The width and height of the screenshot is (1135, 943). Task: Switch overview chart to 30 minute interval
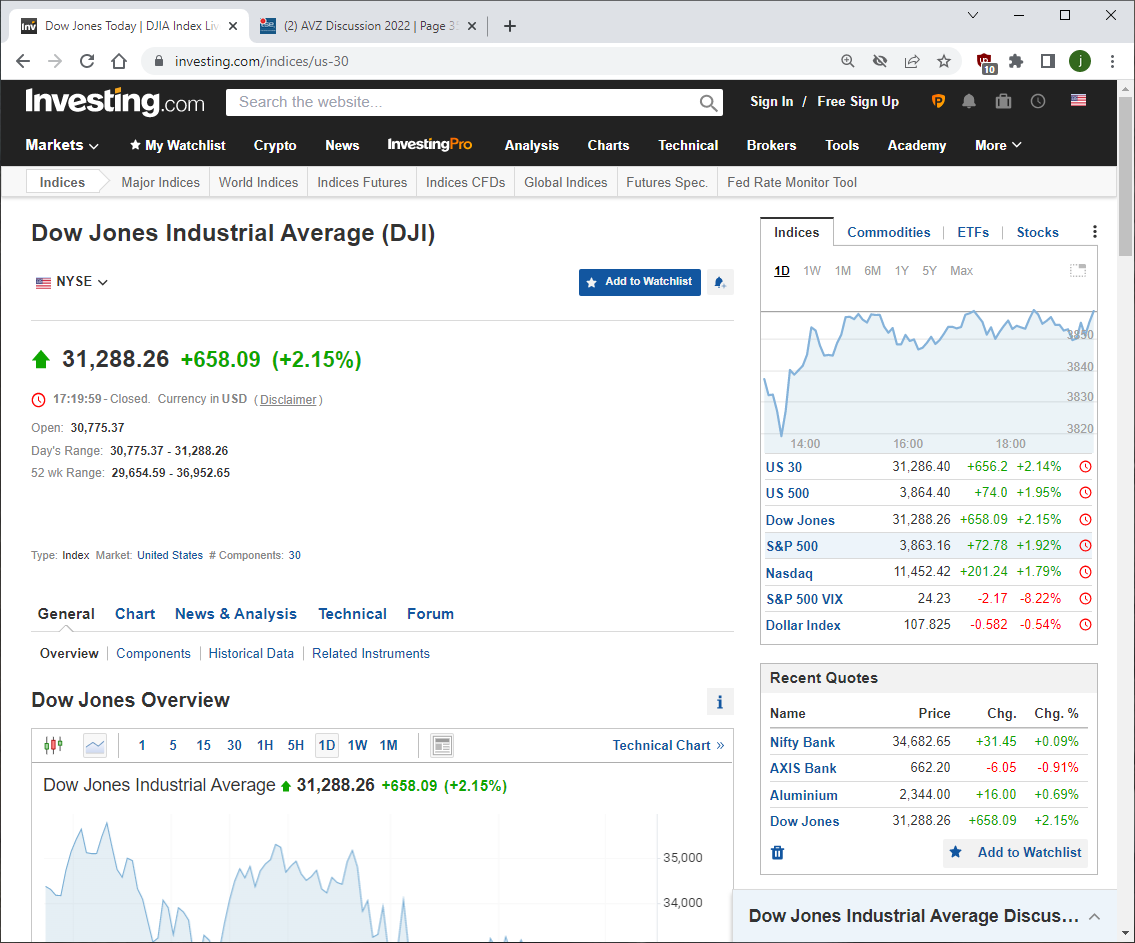tap(235, 745)
